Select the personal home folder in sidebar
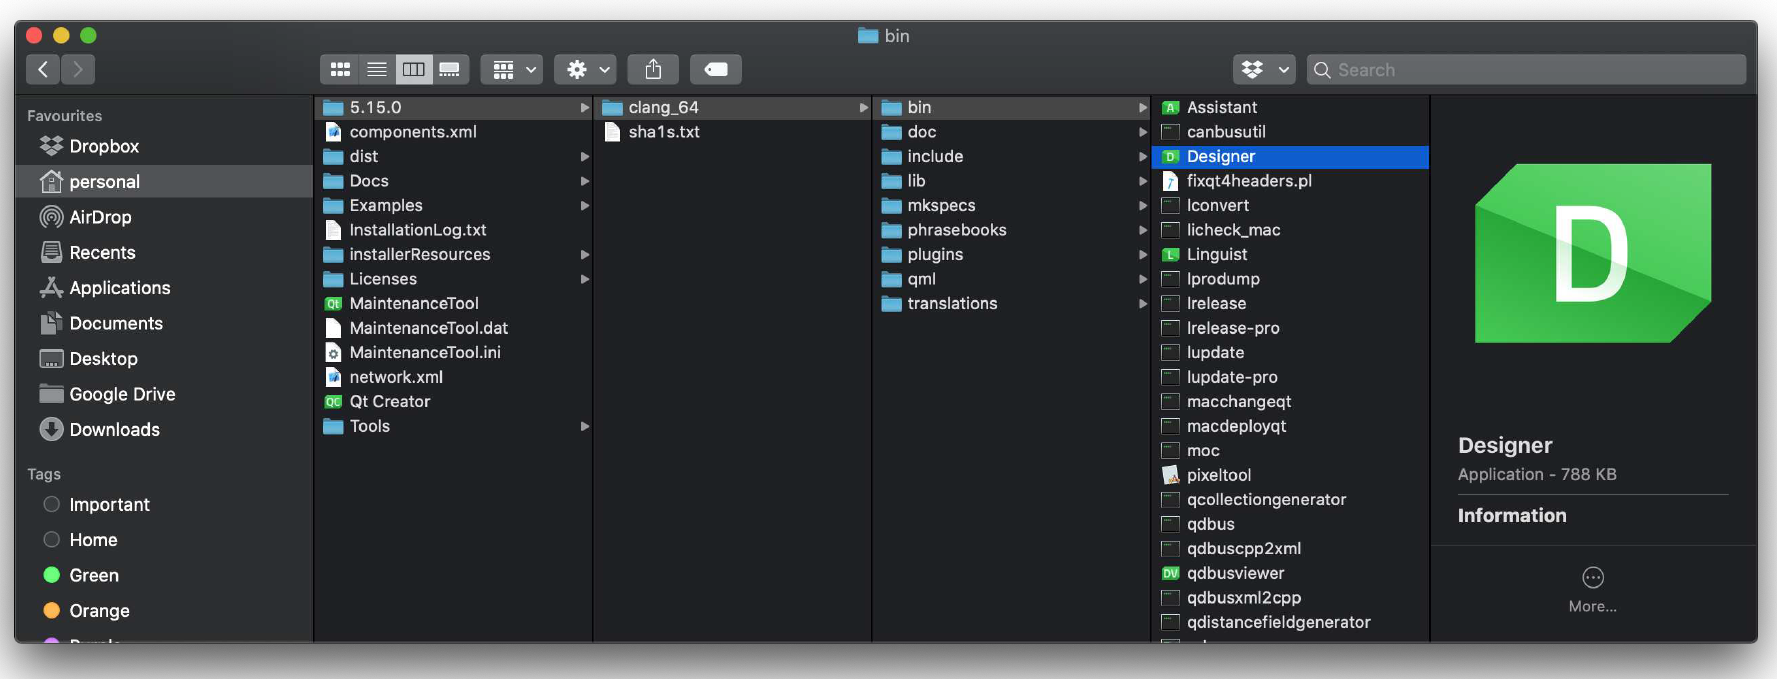This screenshot has width=1777, height=679. pos(165,182)
